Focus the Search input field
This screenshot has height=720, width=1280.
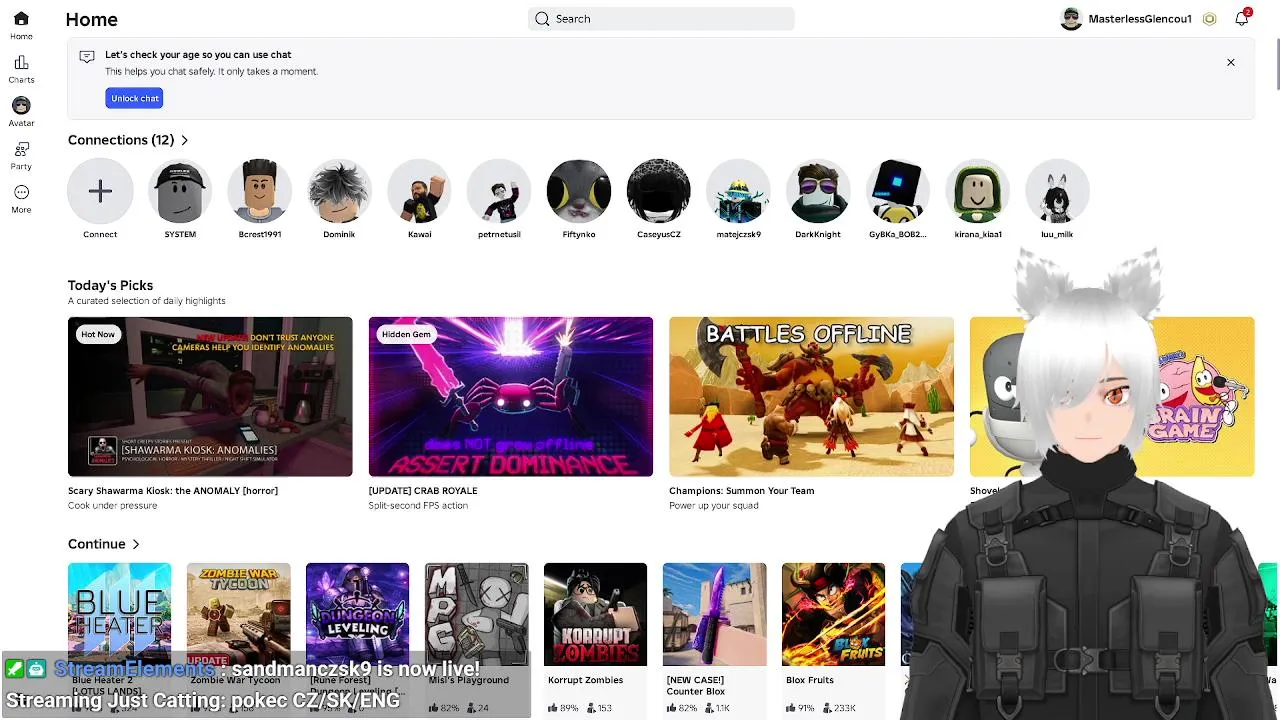661,19
